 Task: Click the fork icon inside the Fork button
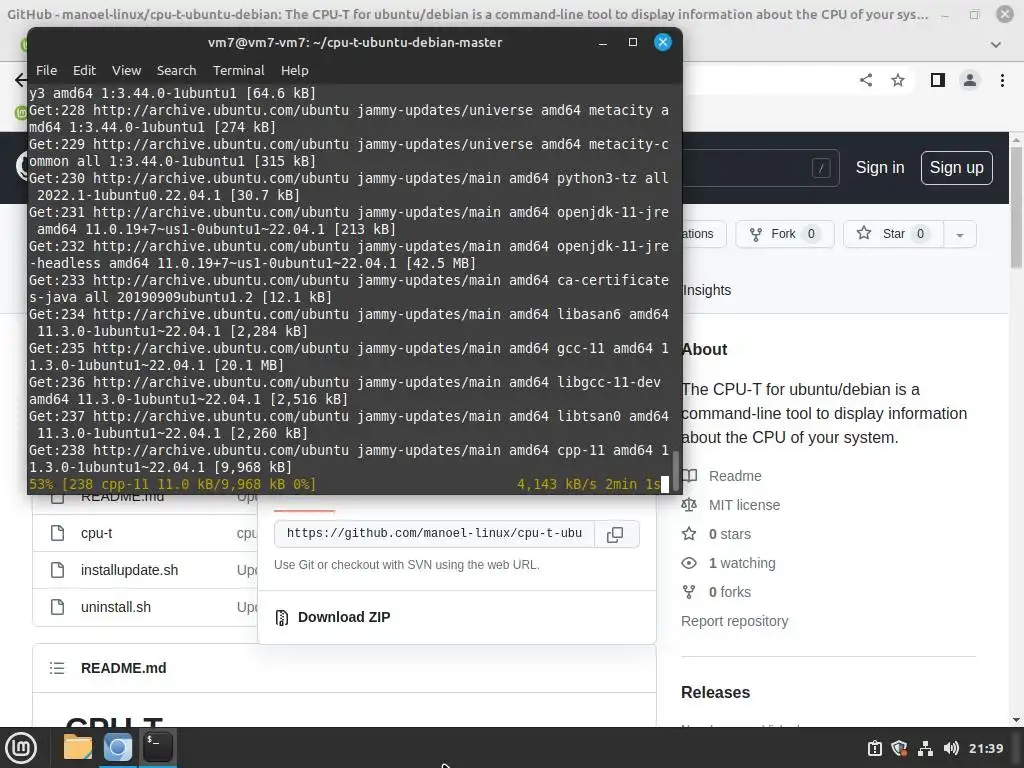756,234
